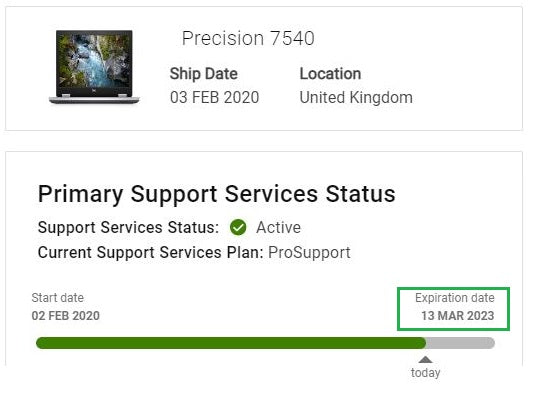The image size is (533, 418).
Task: Click the United Kingdom location text
Action: 356,98
